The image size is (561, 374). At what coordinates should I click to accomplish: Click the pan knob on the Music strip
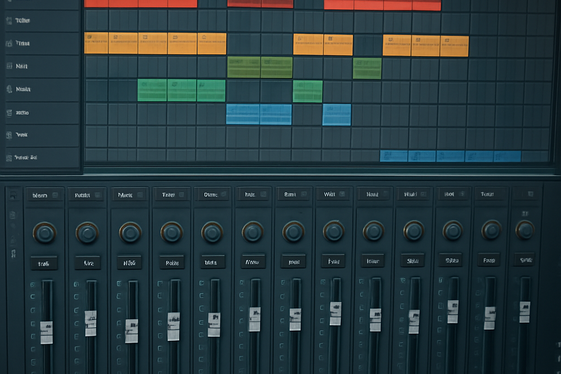130,233
